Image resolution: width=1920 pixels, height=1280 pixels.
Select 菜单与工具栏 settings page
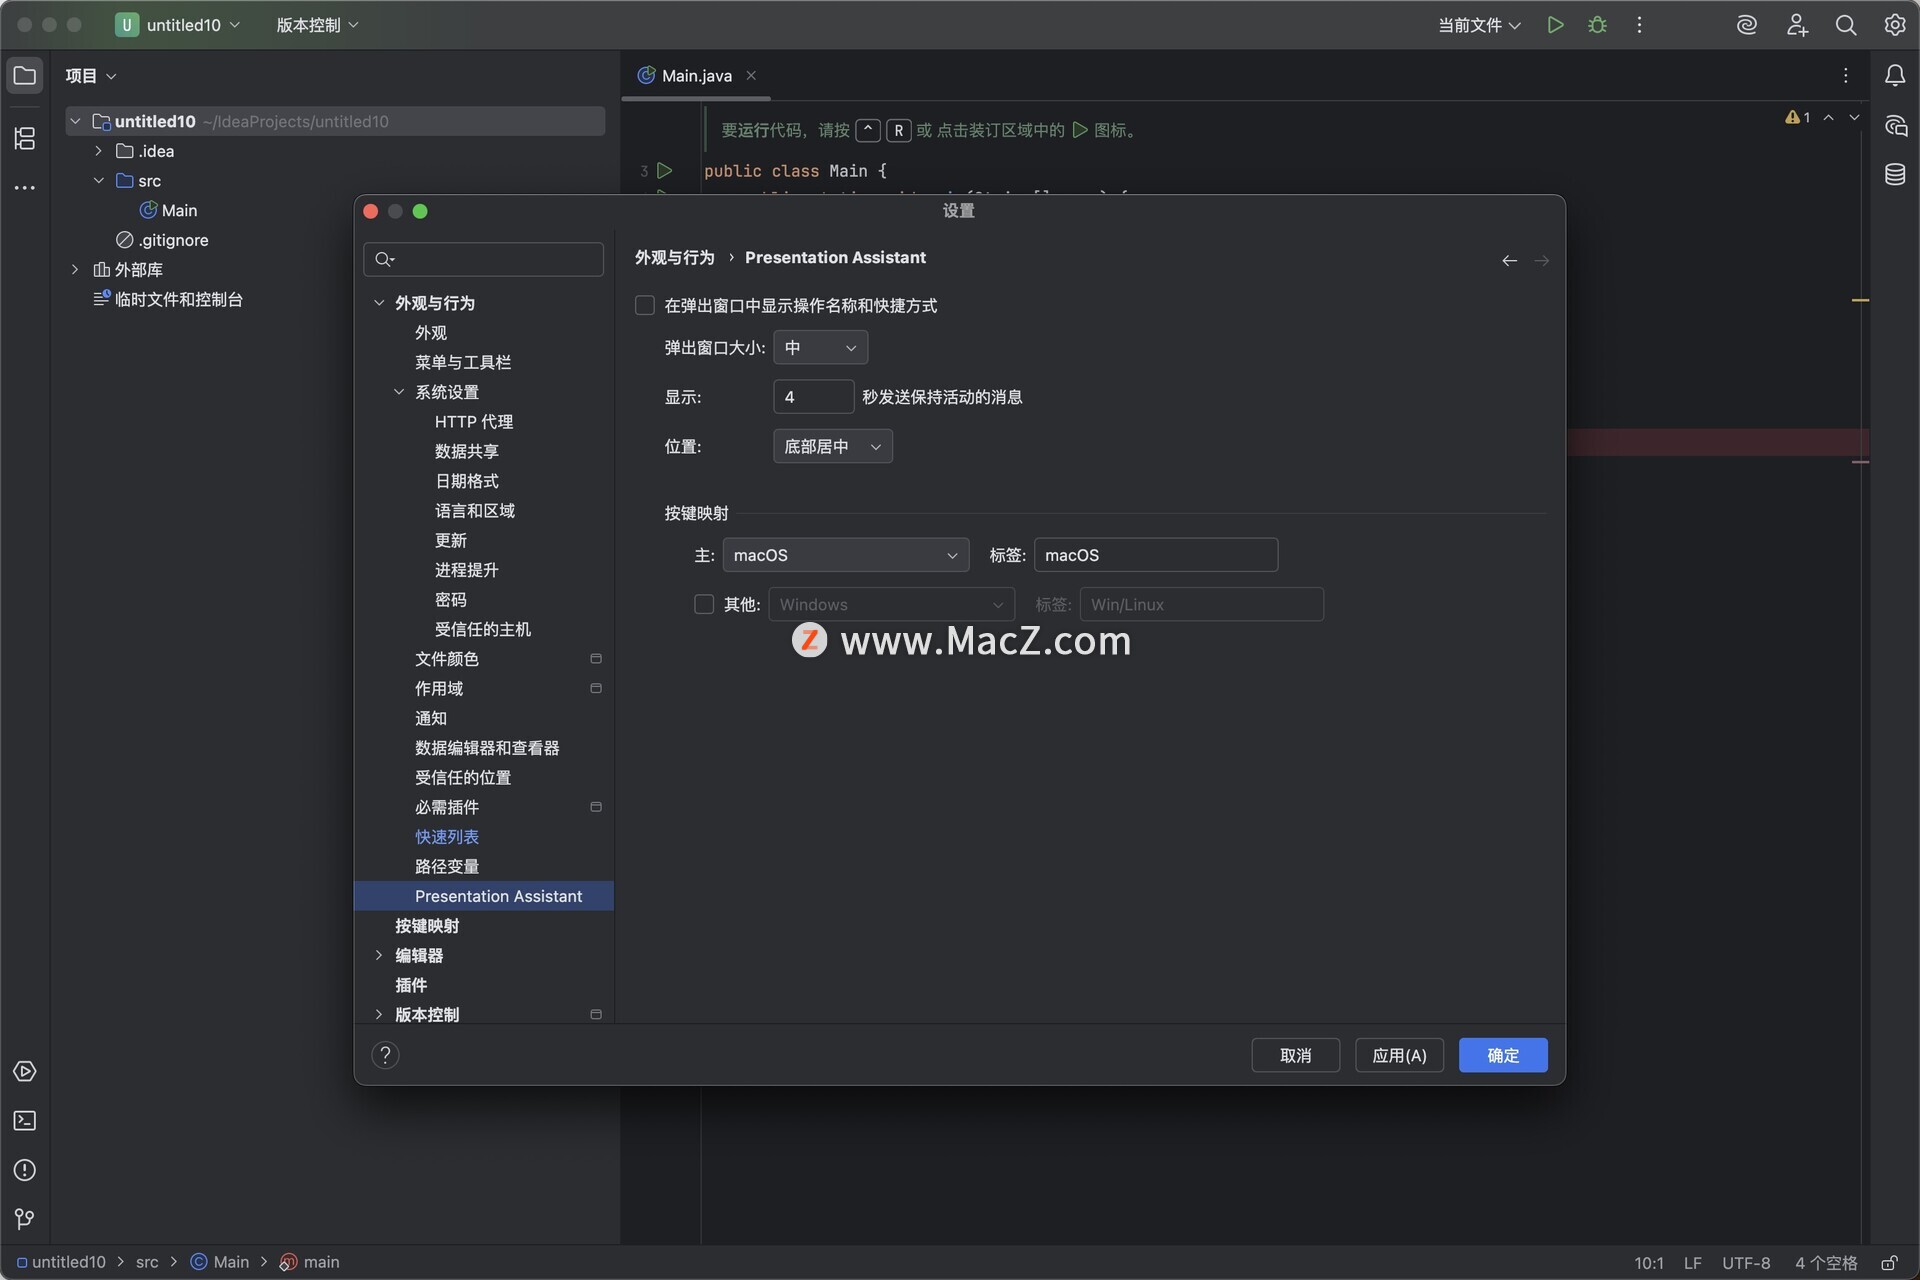[x=463, y=362]
